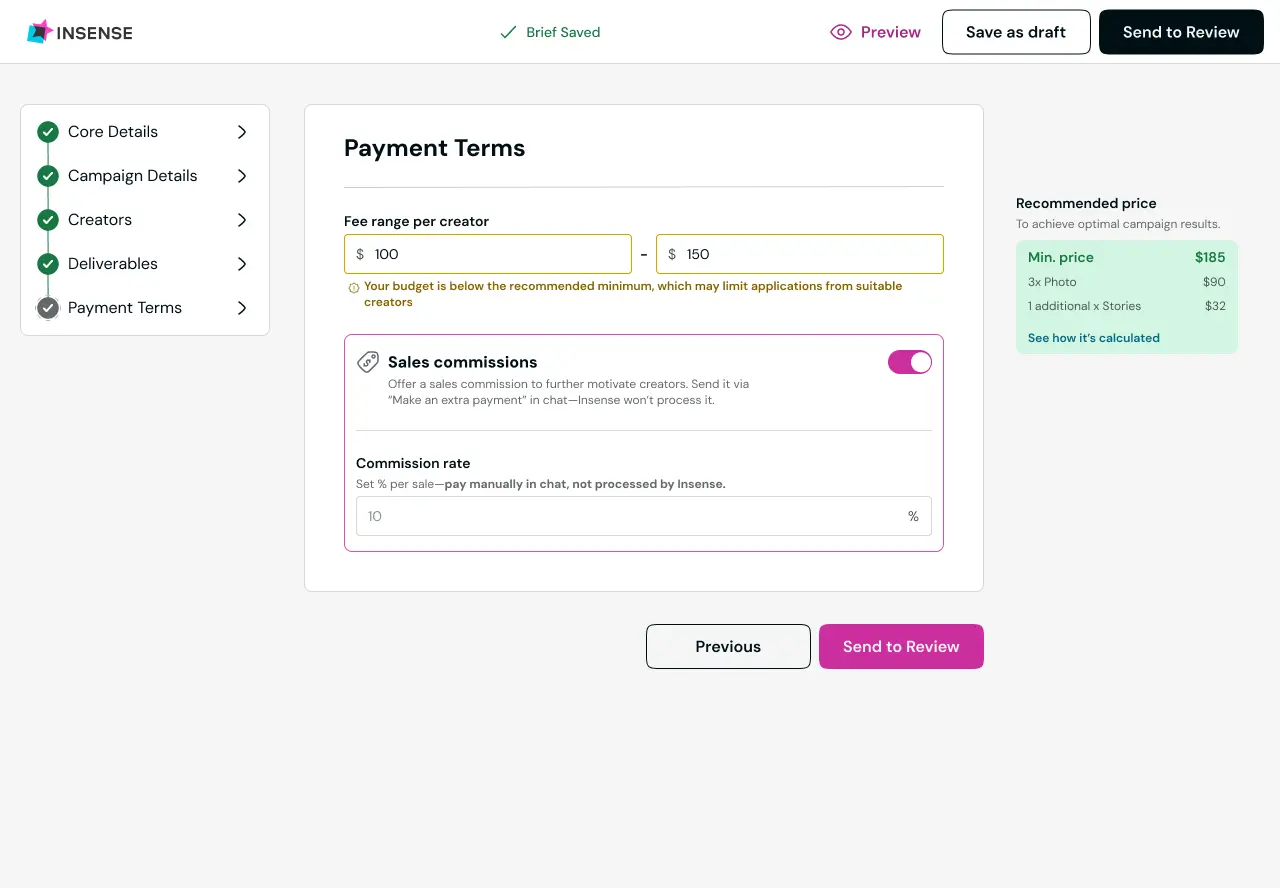Screen dimensions: 1280x888
Task: Click the checkmark beside Deliverables
Action: [x=47, y=263]
